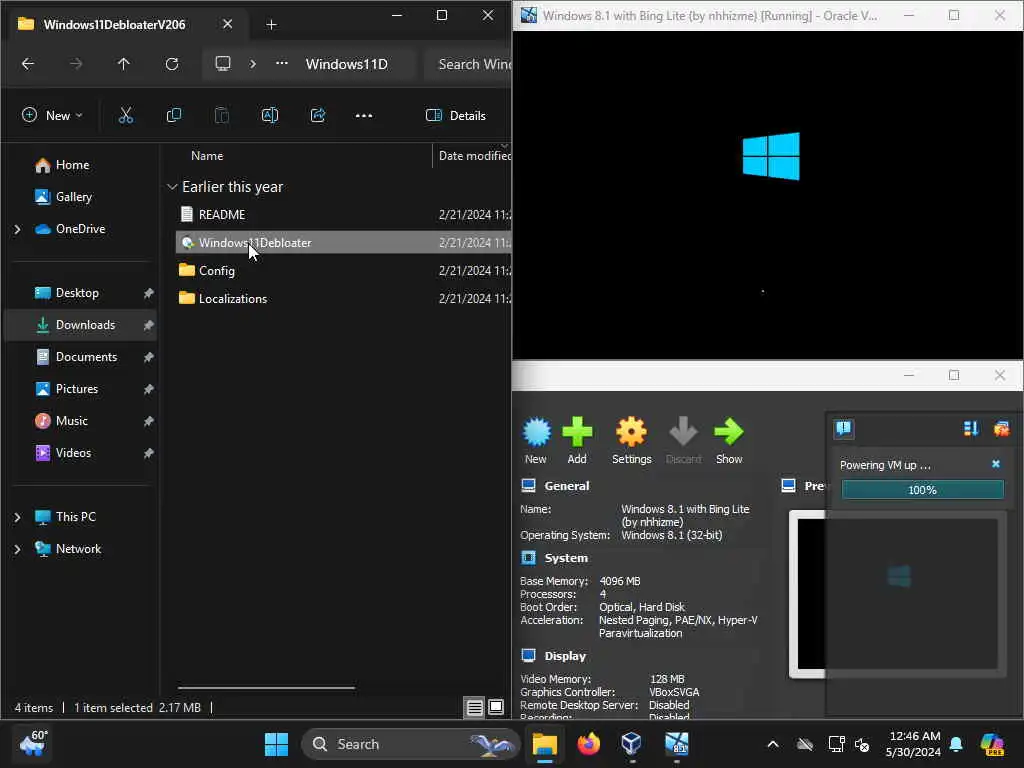Viewport: 1024px width, 768px height.
Task: Click the taskbar Search box
Action: pyautogui.click(x=411, y=744)
